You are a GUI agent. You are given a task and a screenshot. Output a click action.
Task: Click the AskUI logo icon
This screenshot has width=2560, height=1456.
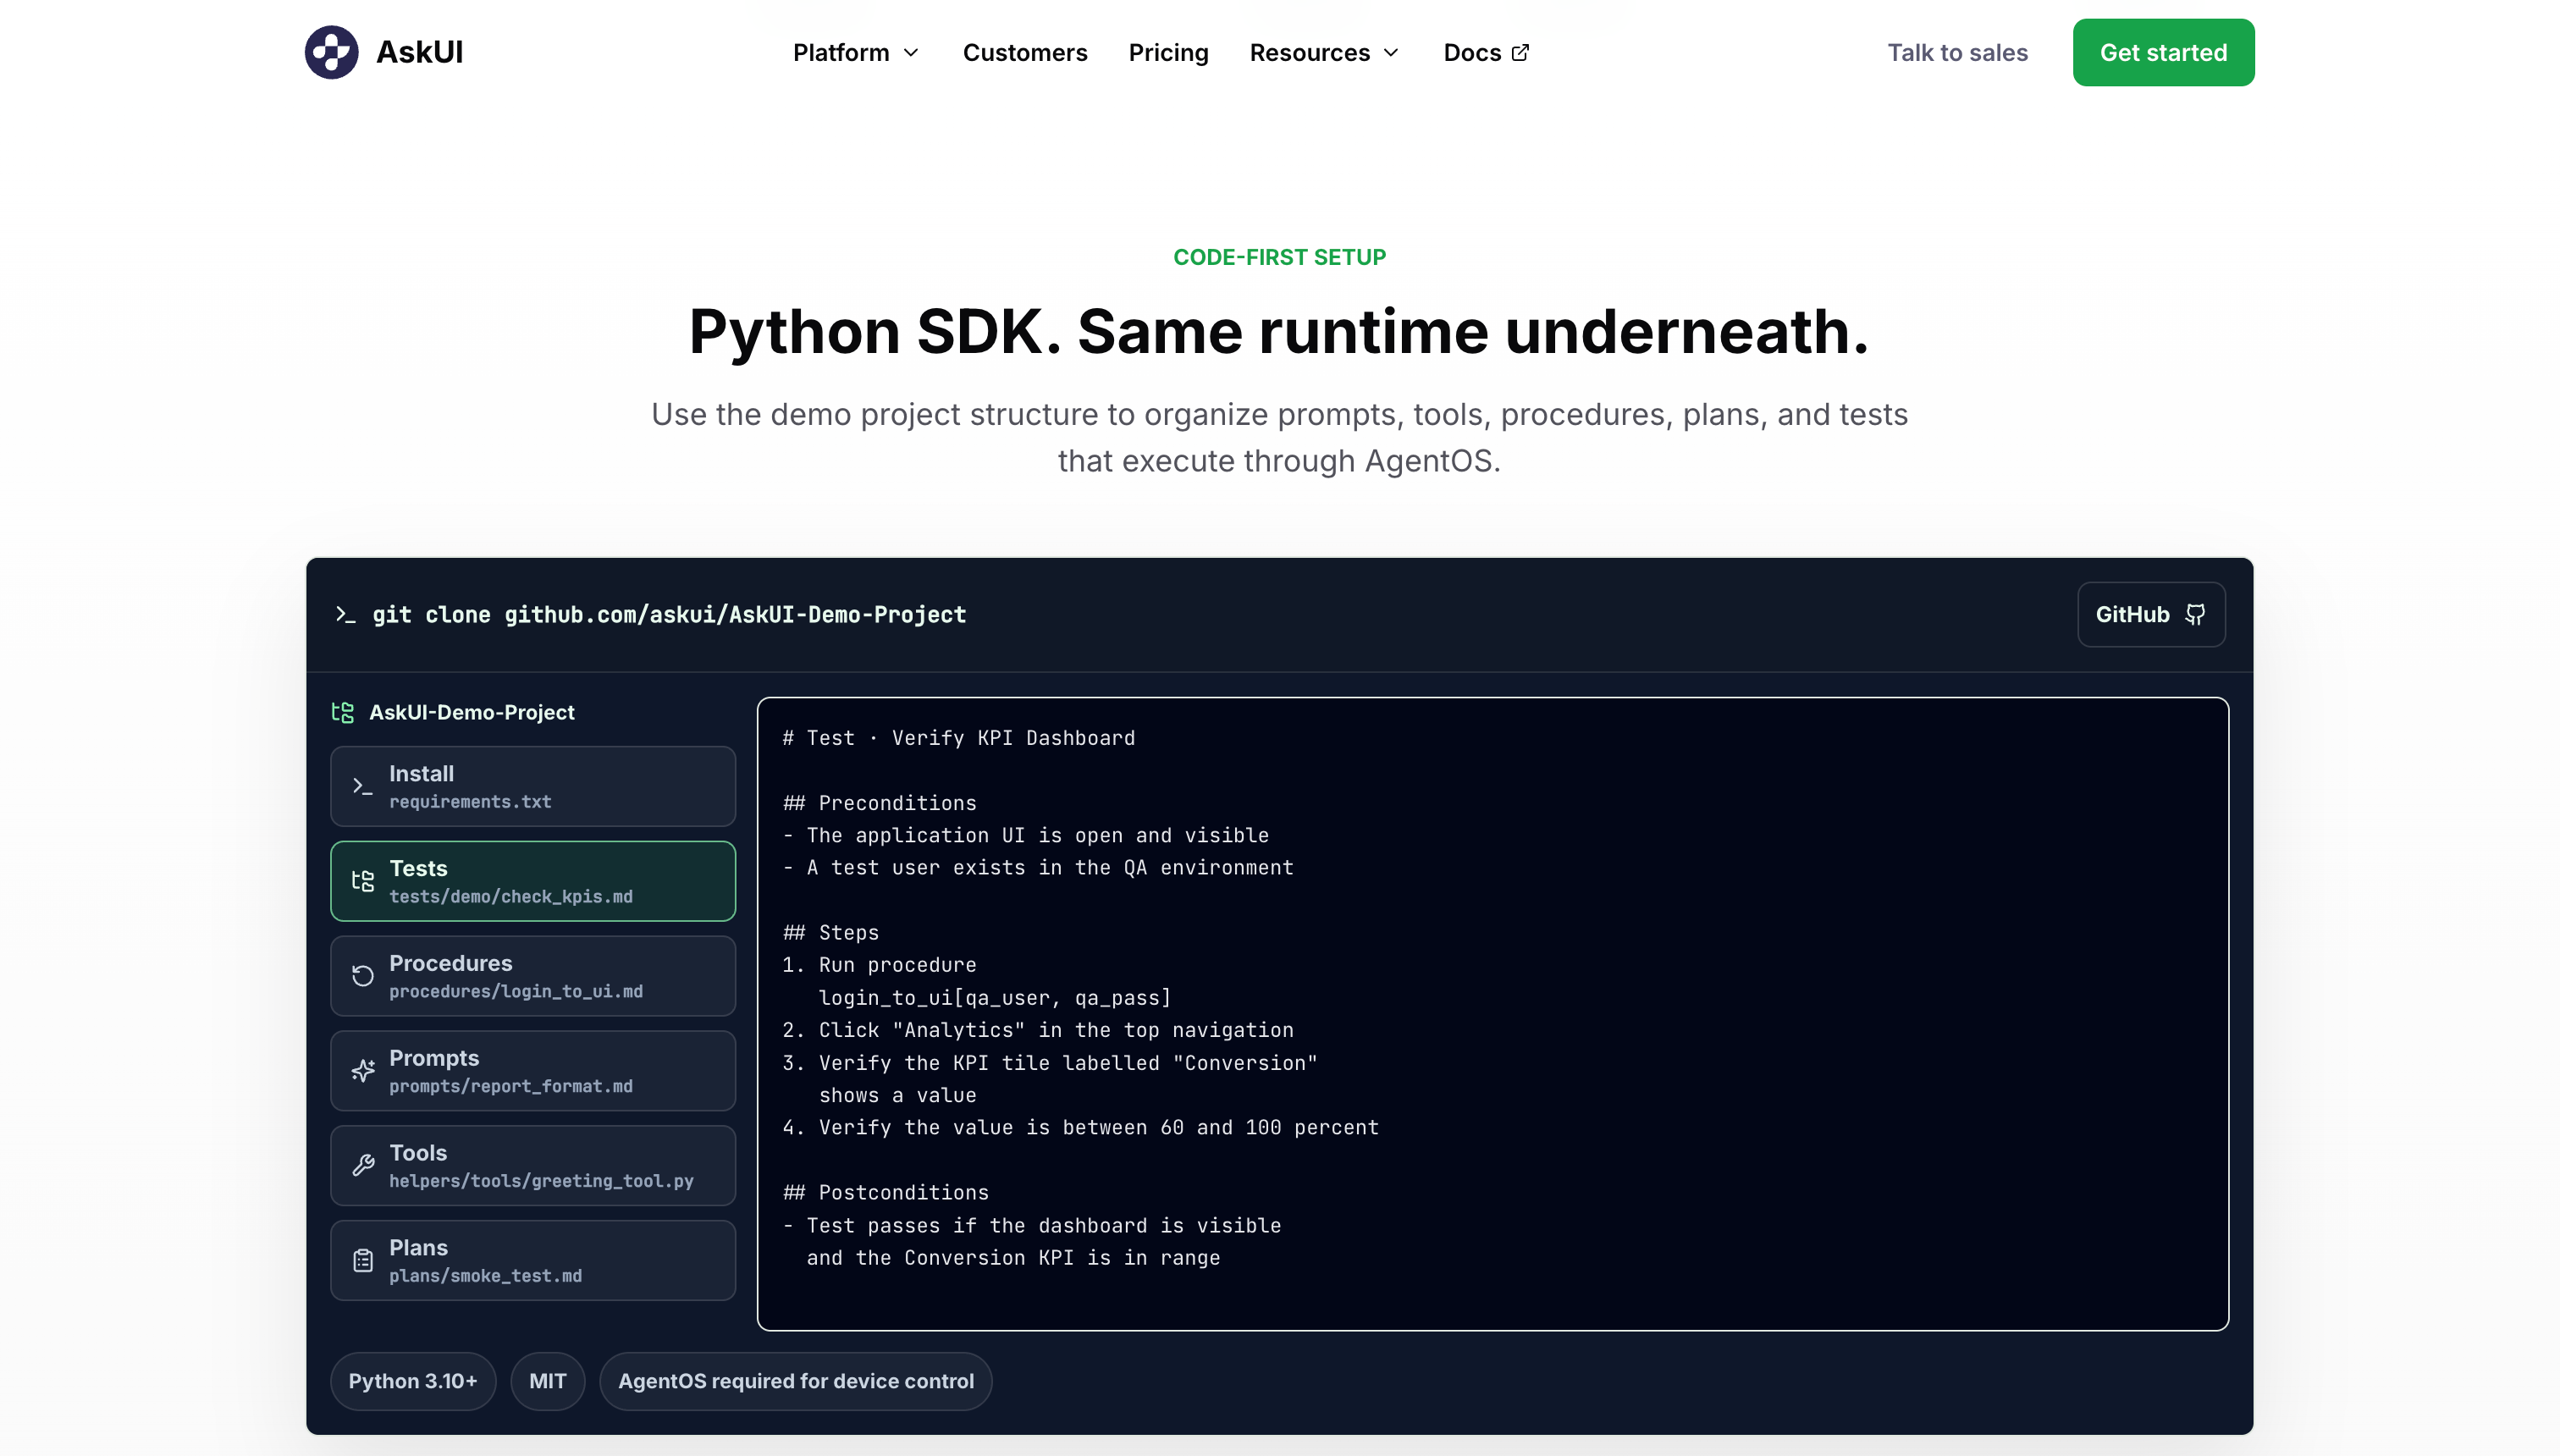331,52
